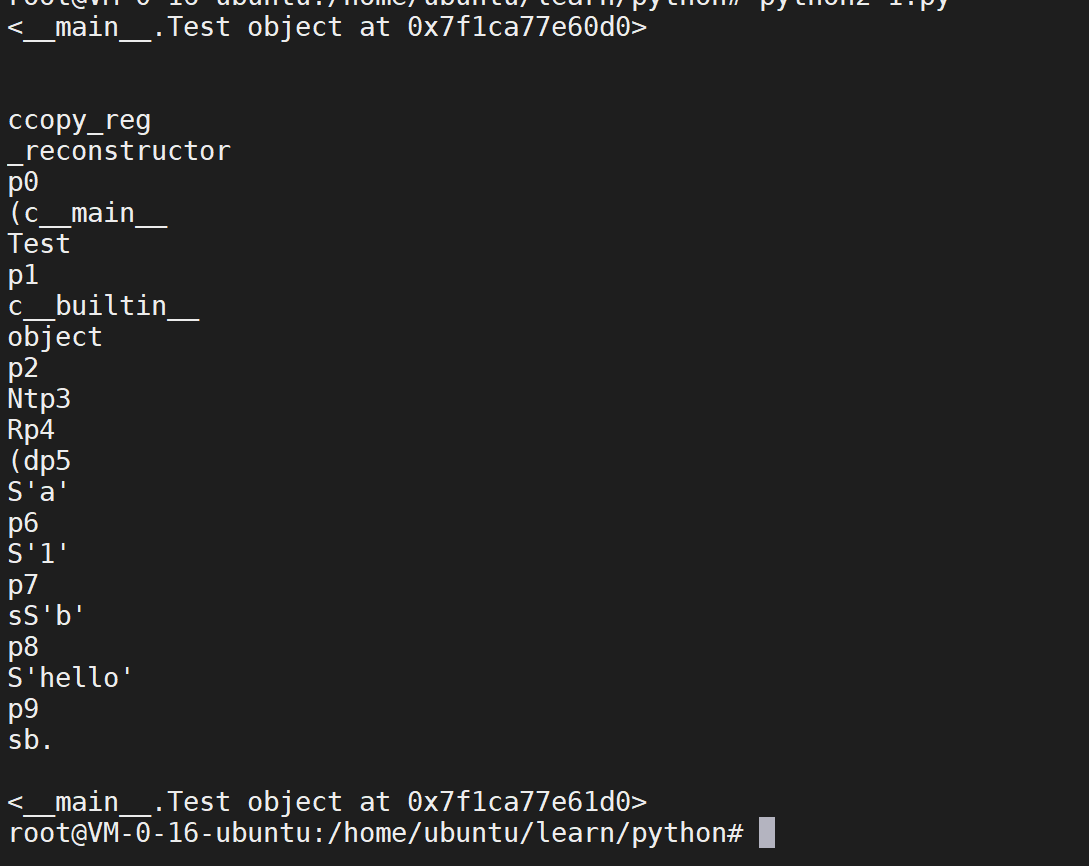Click the memory address 0x7f1ca77e60d0
Screen dimensions: 1089x866
(519, 28)
